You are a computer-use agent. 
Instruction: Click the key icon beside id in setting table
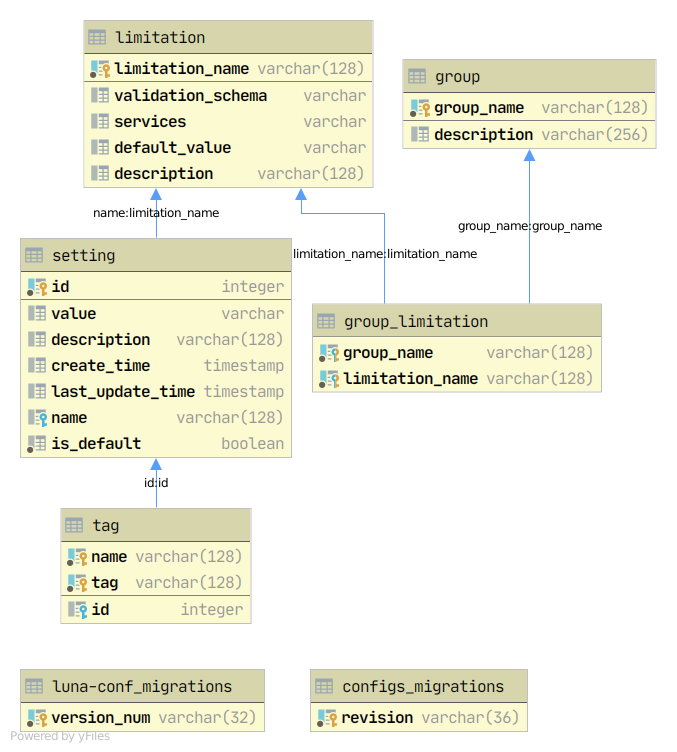pyautogui.click(x=36, y=287)
